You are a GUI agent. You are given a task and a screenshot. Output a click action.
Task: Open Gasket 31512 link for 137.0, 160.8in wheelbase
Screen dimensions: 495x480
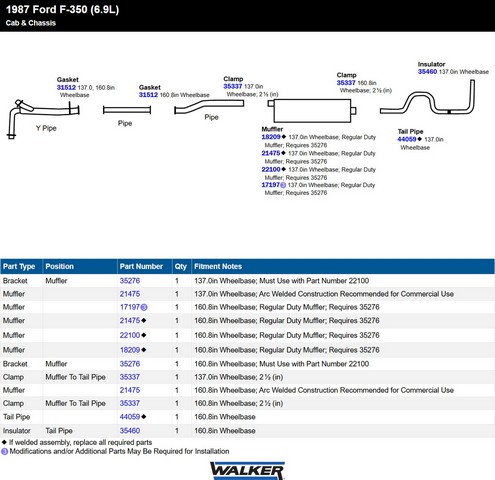[x=66, y=87]
